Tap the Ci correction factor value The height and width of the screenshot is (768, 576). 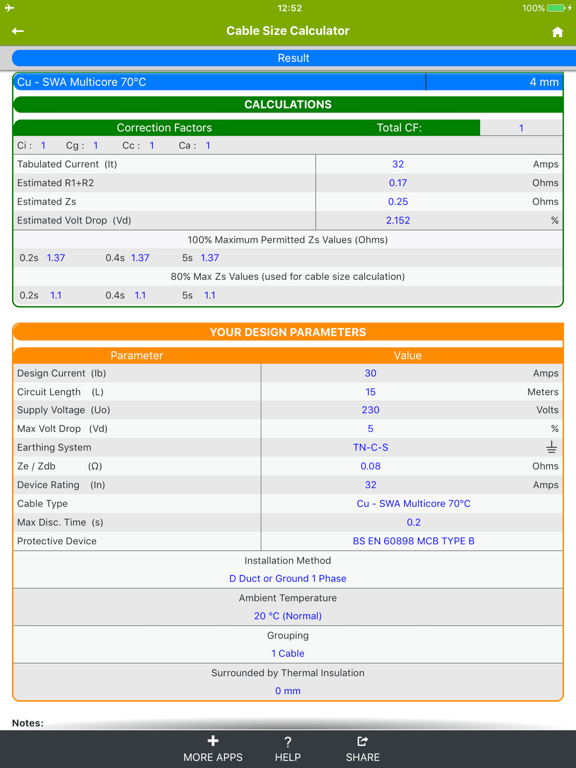tap(43, 145)
